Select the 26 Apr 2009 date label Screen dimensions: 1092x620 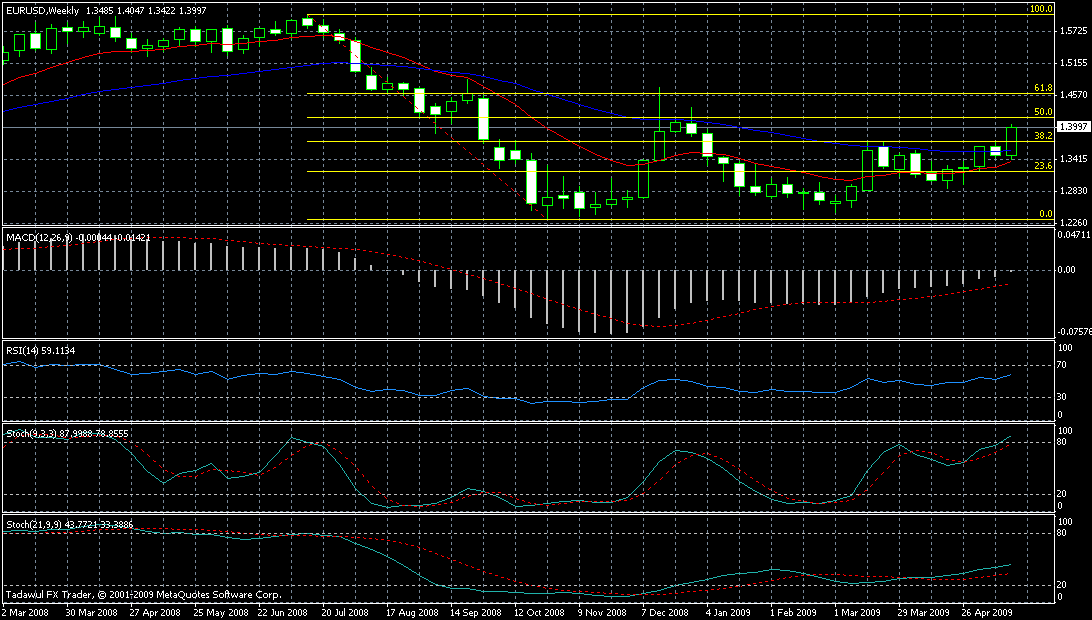tap(986, 610)
